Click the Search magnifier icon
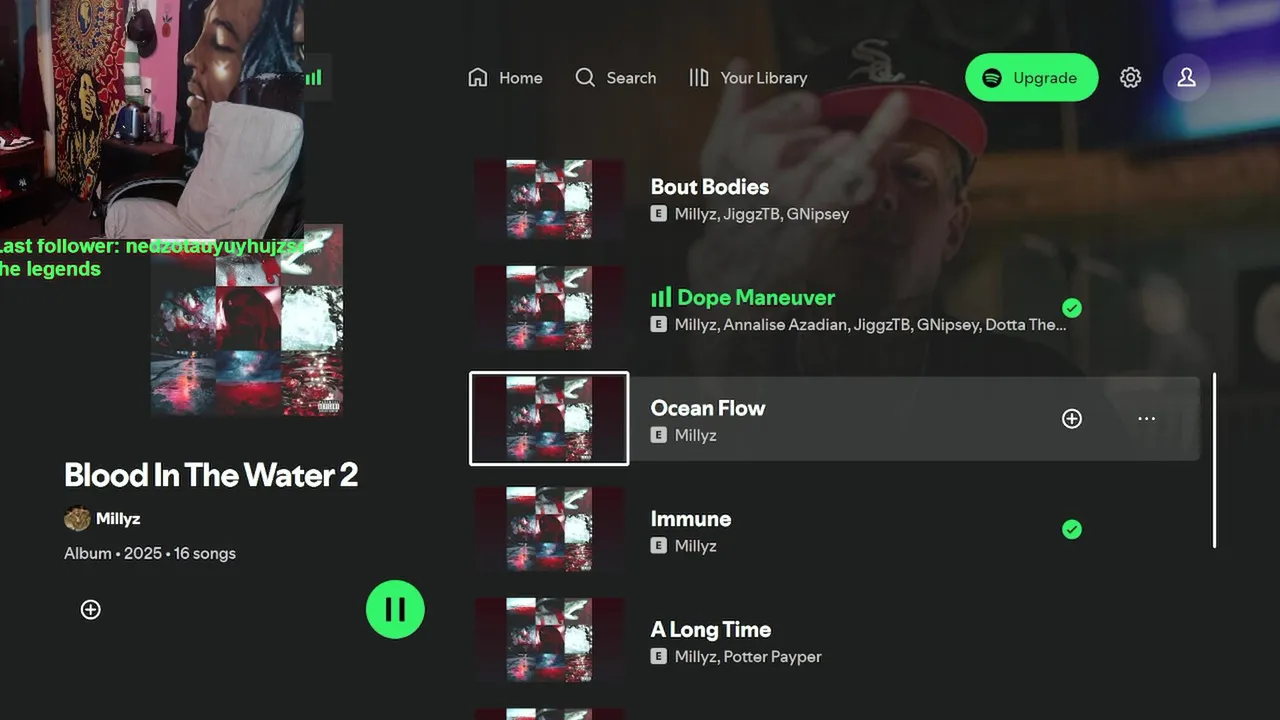The width and height of the screenshot is (1280, 720). 585,78
